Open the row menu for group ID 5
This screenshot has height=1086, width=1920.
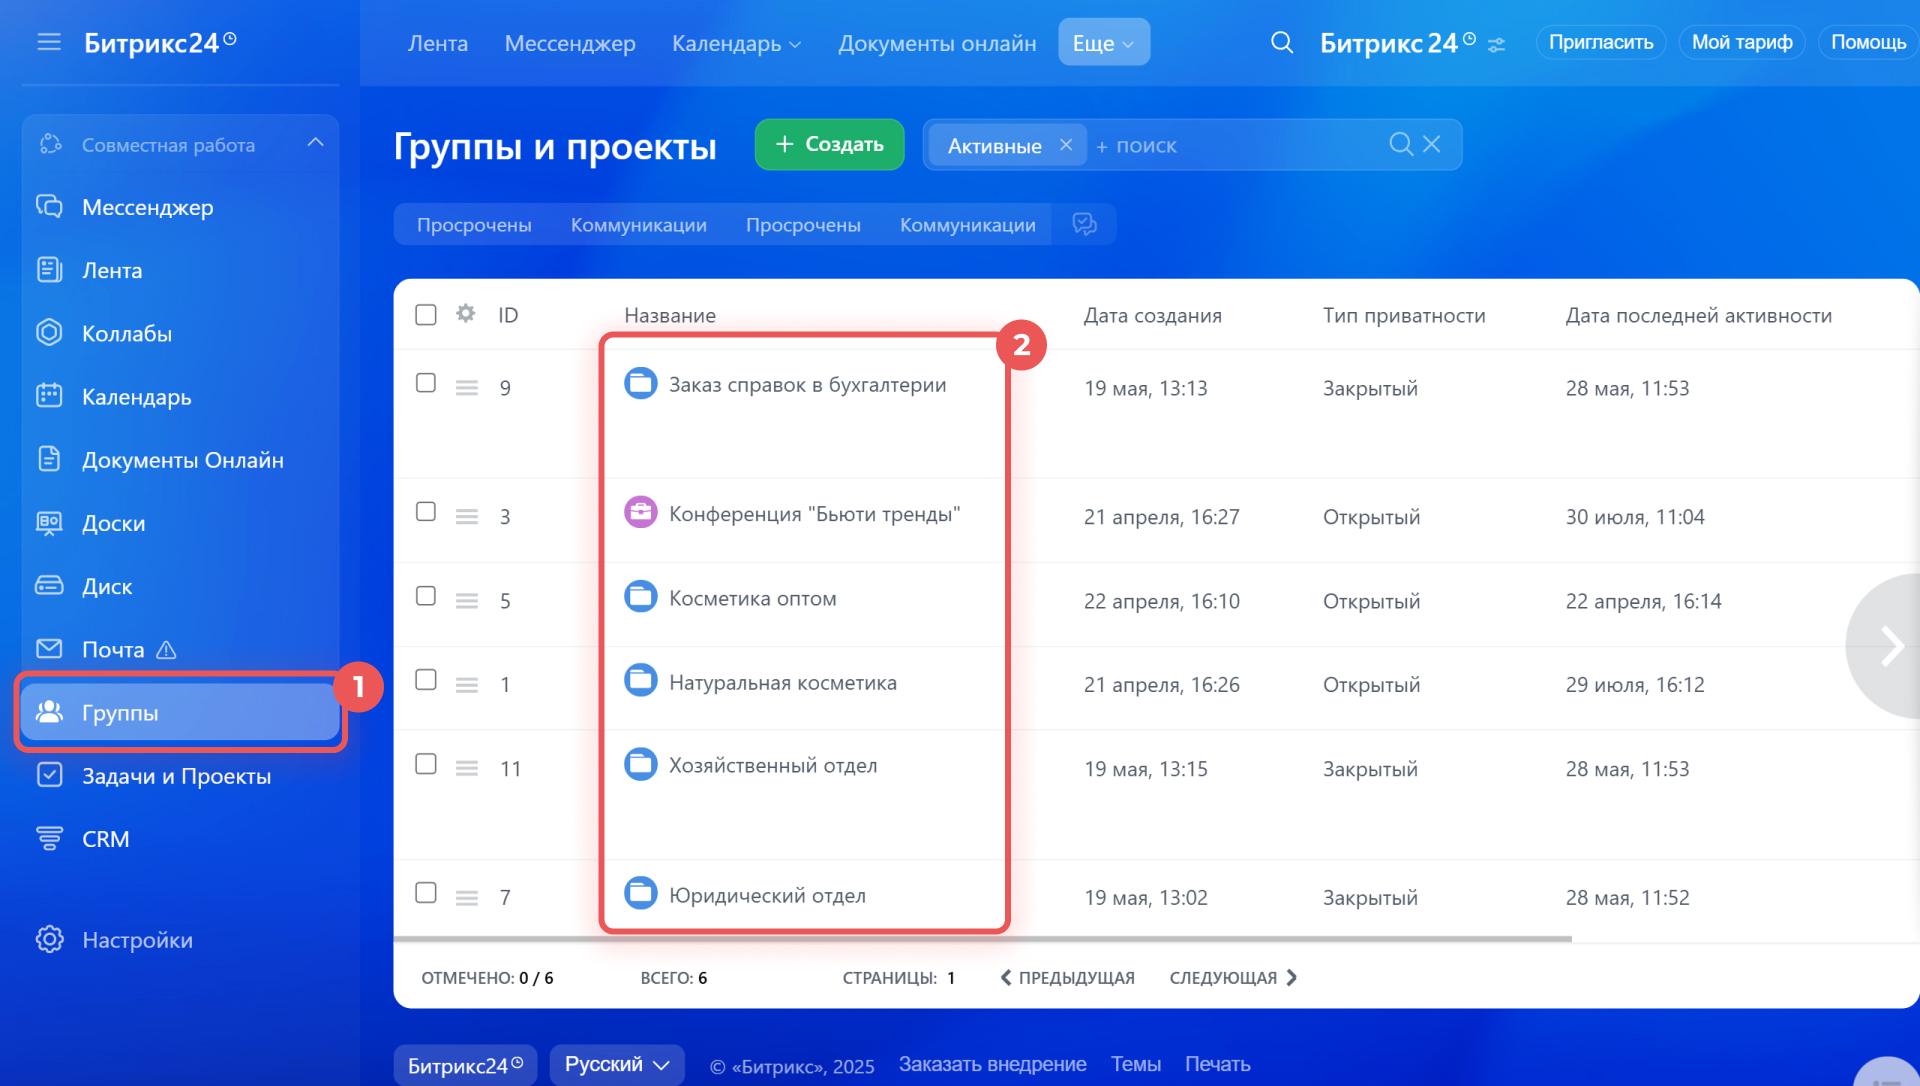(x=467, y=600)
